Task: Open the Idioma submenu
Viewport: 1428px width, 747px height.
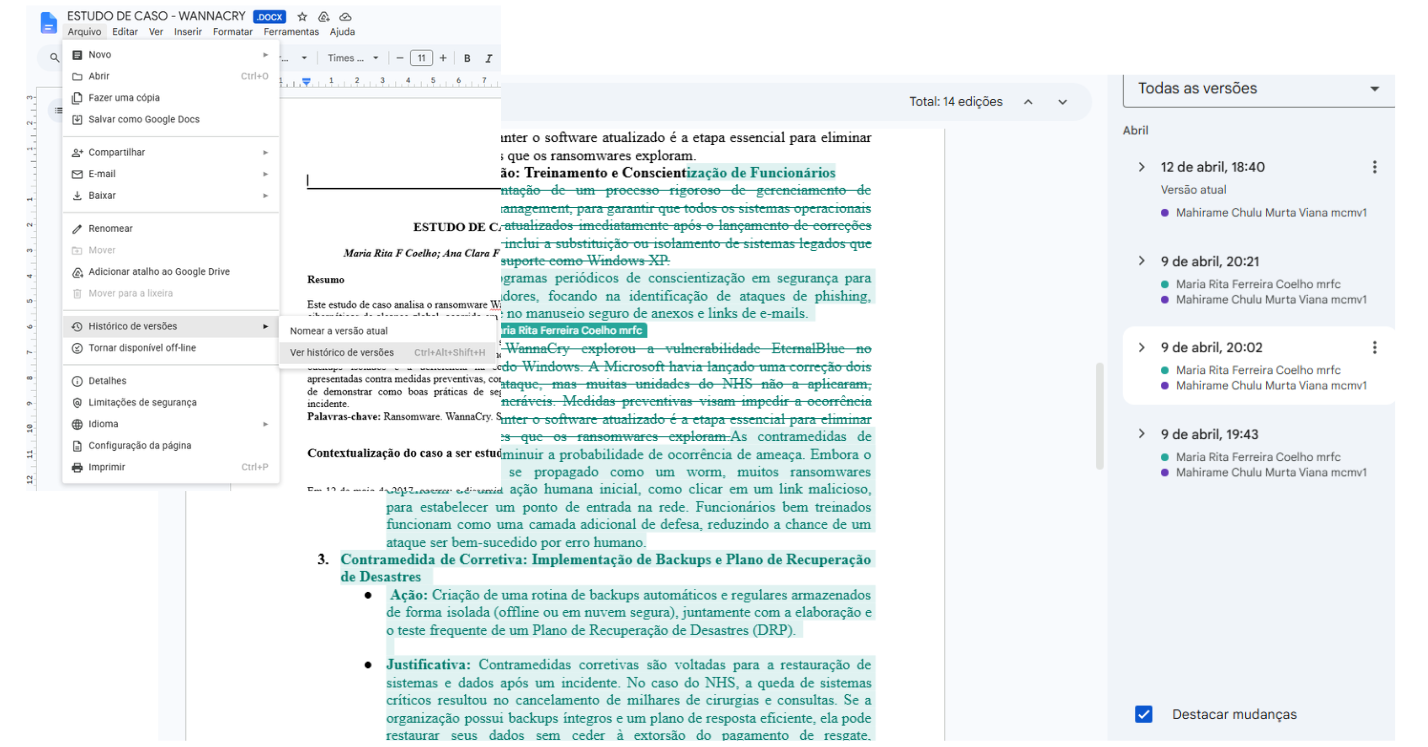Action: 171,424
